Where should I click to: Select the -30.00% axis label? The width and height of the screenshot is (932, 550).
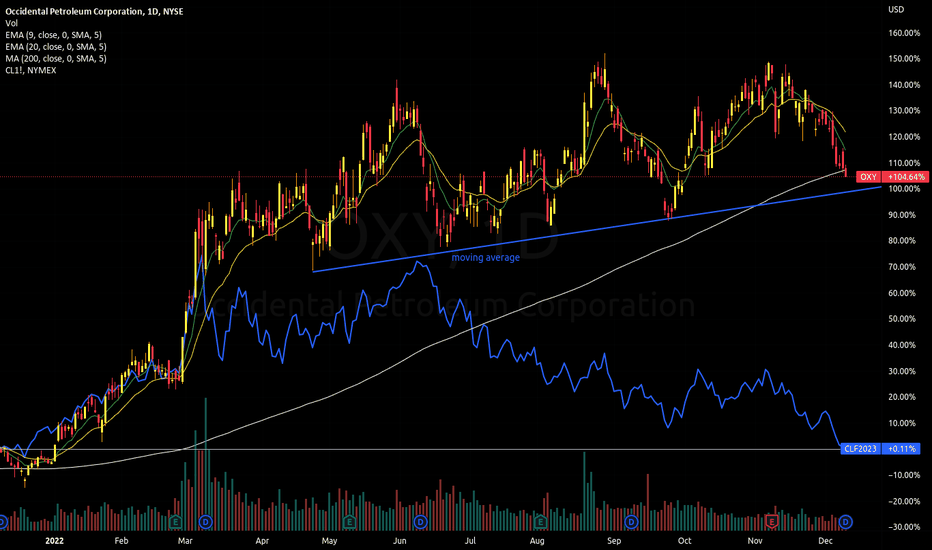click(x=904, y=527)
